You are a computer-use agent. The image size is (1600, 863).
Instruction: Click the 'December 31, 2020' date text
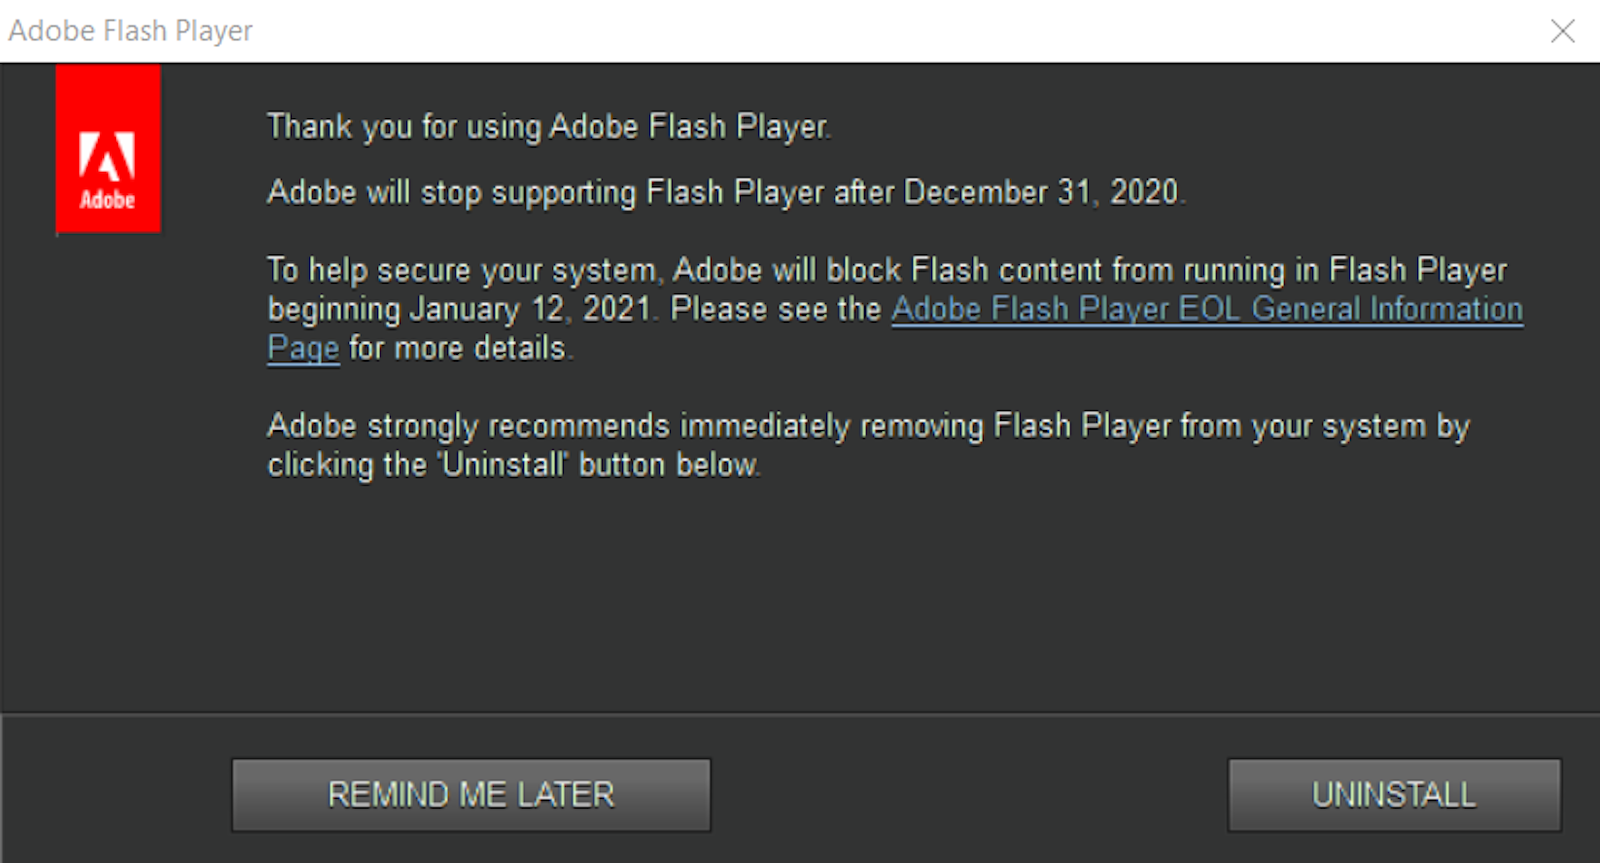pos(1040,192)
